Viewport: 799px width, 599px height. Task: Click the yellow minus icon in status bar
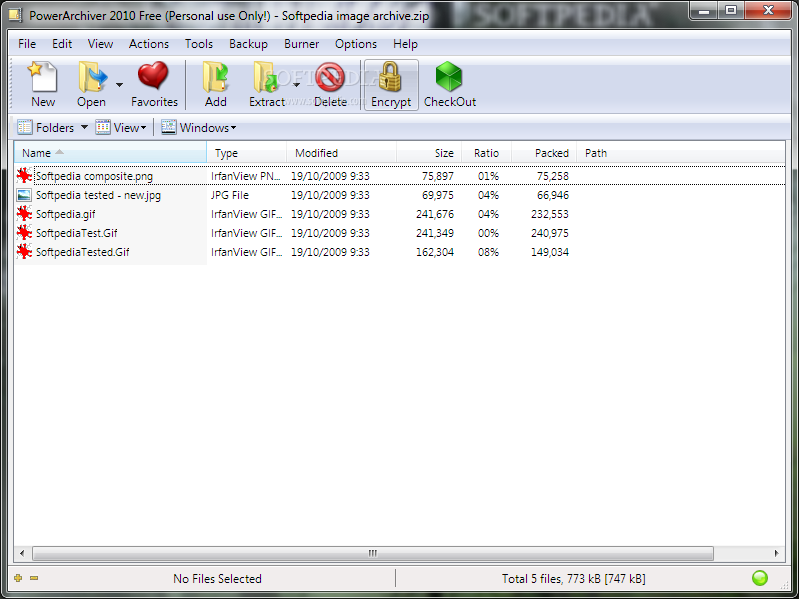coord(34,578)
